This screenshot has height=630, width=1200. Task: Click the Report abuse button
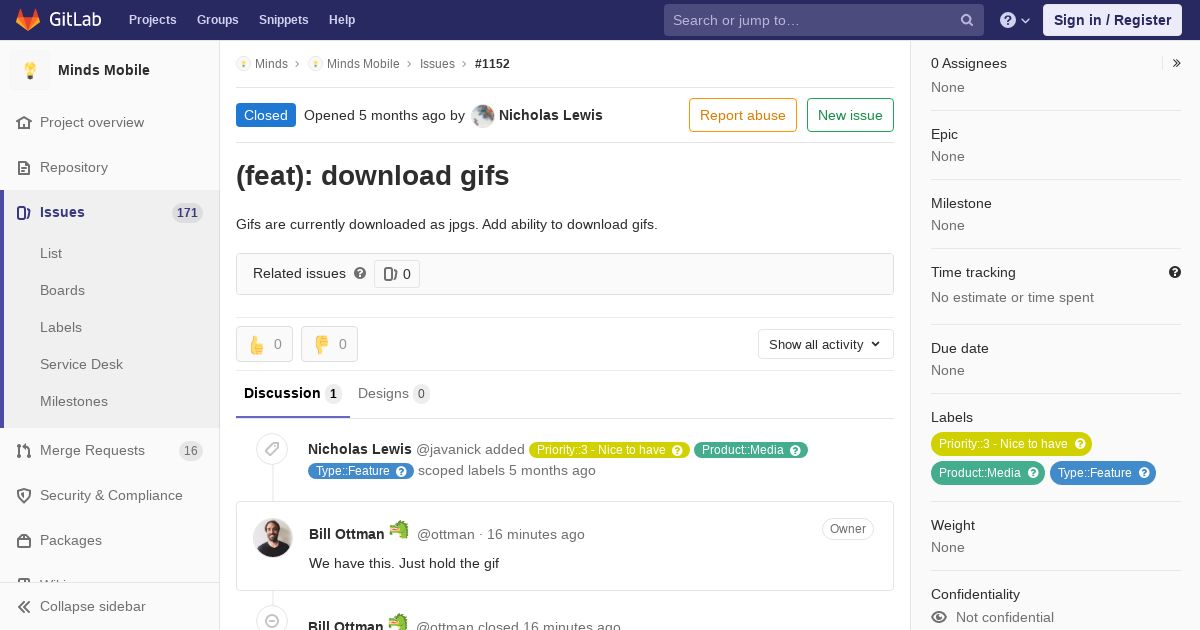[743, 115]
